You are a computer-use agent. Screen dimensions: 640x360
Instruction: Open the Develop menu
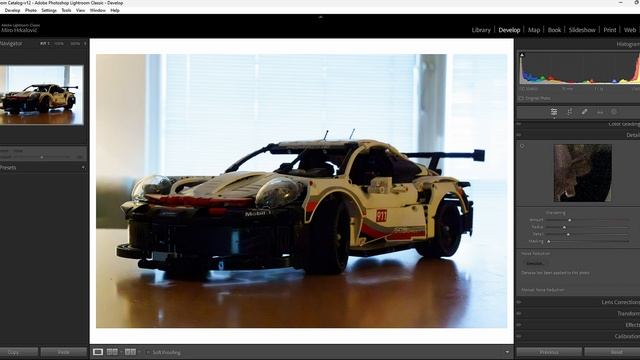pyautogui.click(x=12, y=11)
